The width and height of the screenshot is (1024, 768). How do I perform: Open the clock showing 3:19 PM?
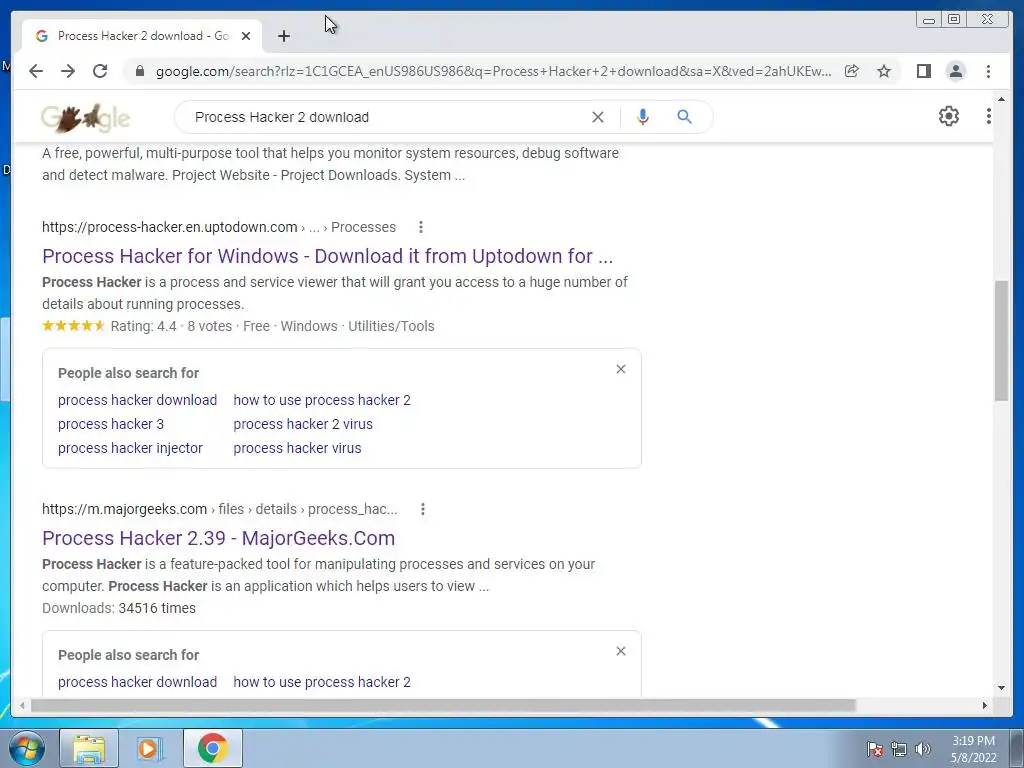tap(973, 749)
